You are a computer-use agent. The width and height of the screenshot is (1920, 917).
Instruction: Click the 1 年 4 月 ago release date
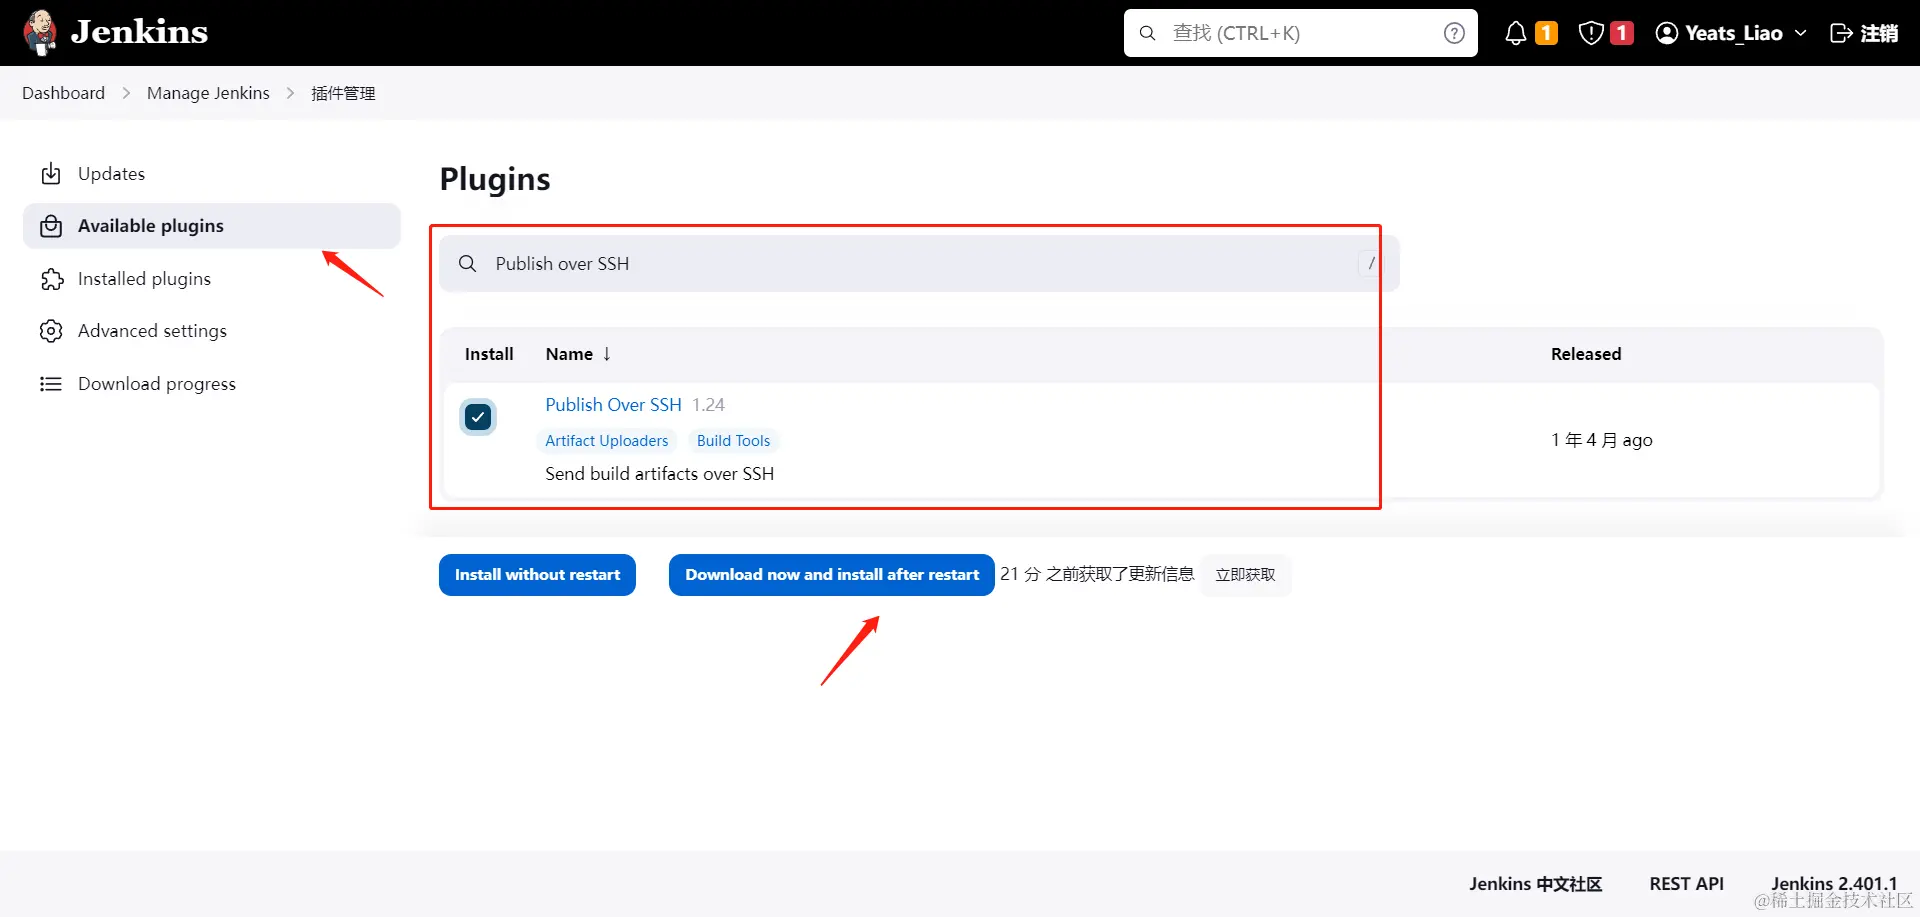click(x=1602, y=440)
